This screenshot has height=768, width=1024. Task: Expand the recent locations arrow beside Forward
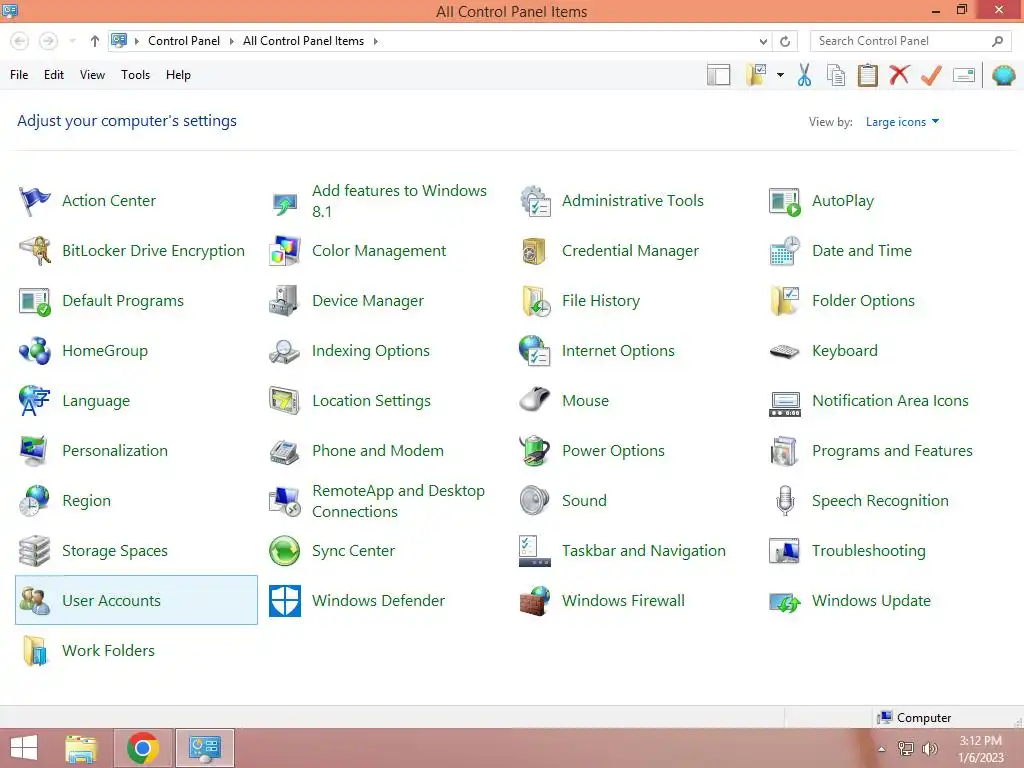tap(72, 41)
